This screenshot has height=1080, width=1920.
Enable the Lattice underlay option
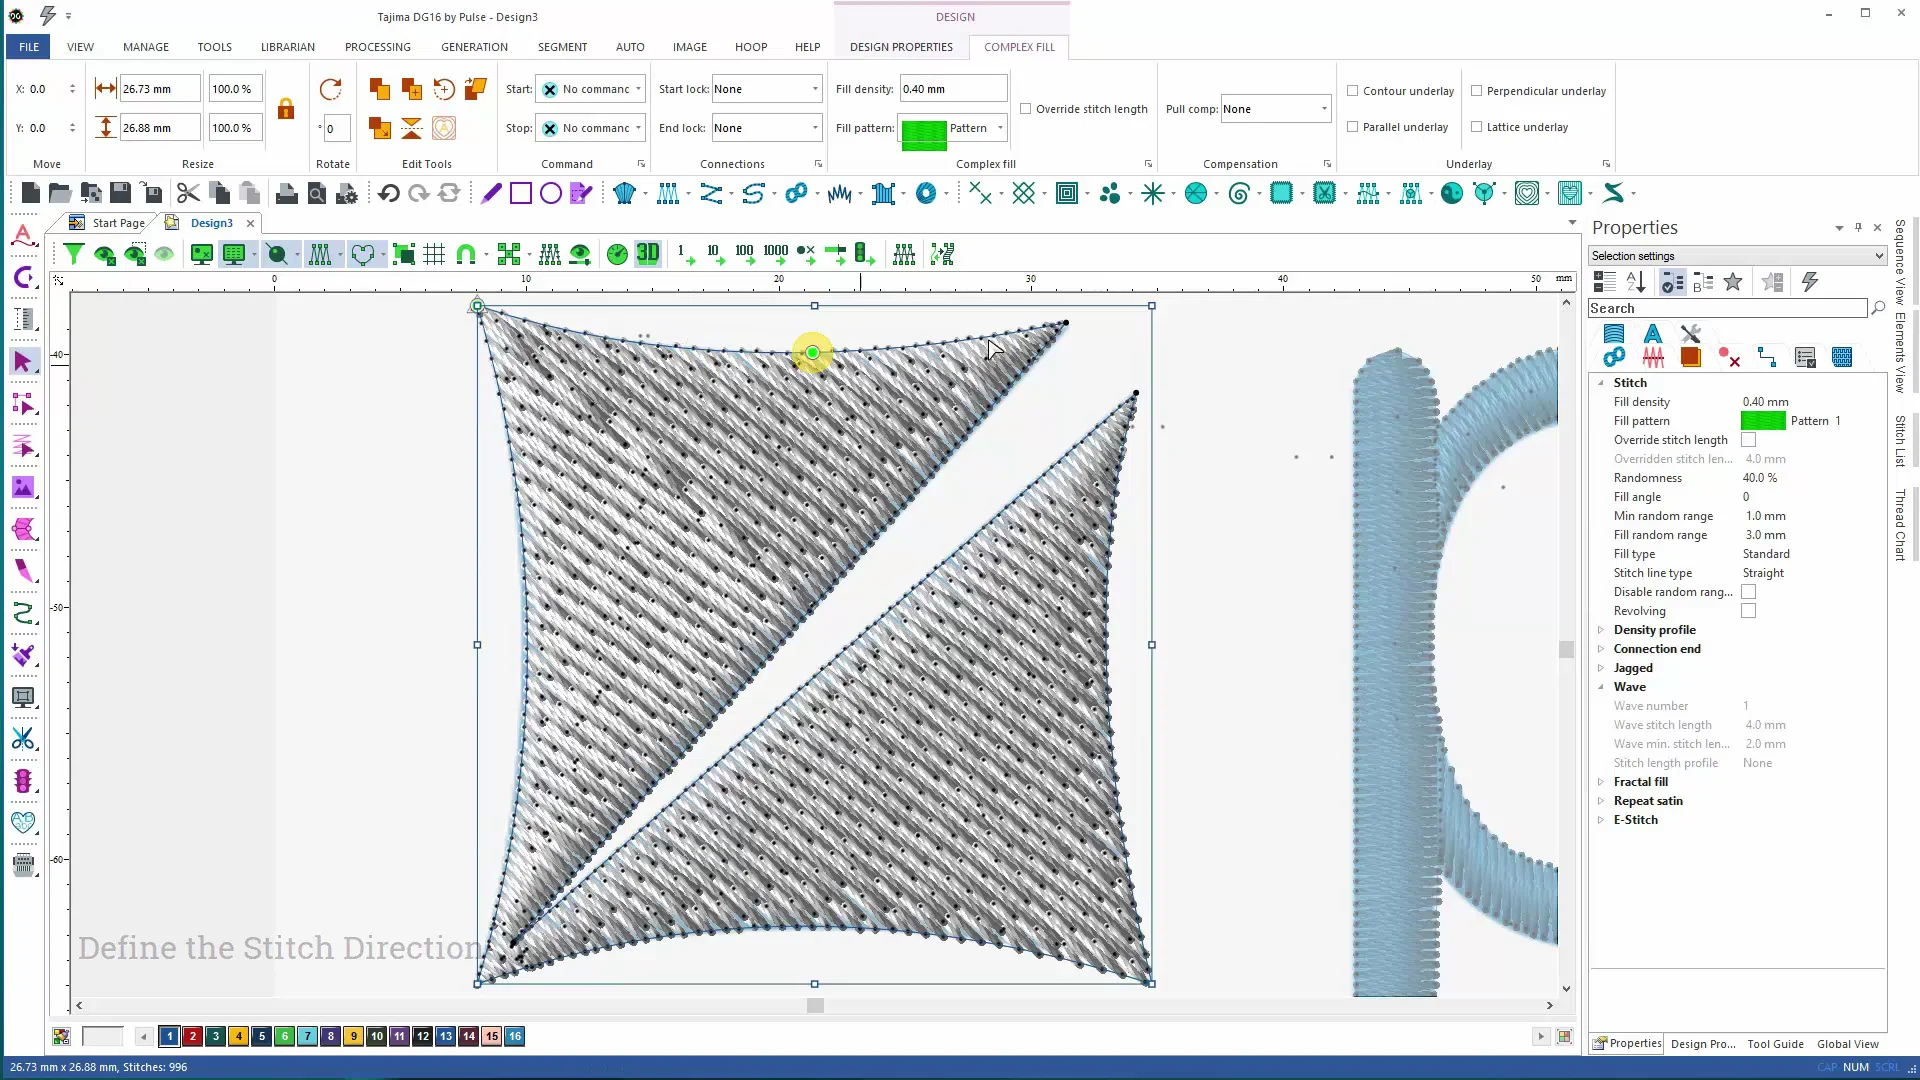click(1477, 127)
